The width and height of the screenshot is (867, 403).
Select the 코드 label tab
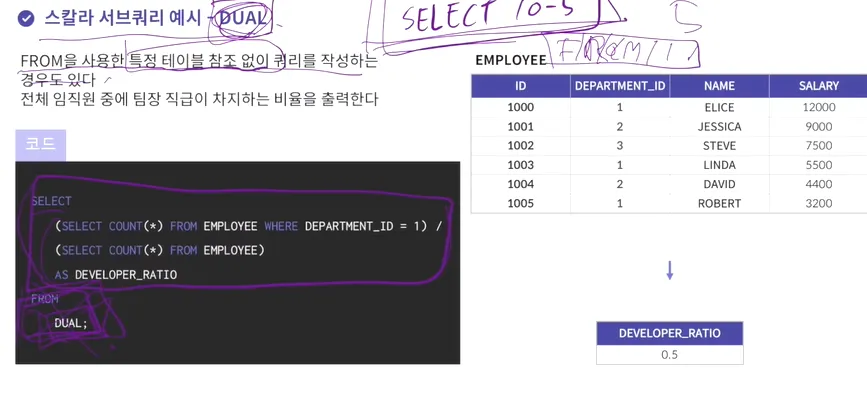tap(40, 145)
